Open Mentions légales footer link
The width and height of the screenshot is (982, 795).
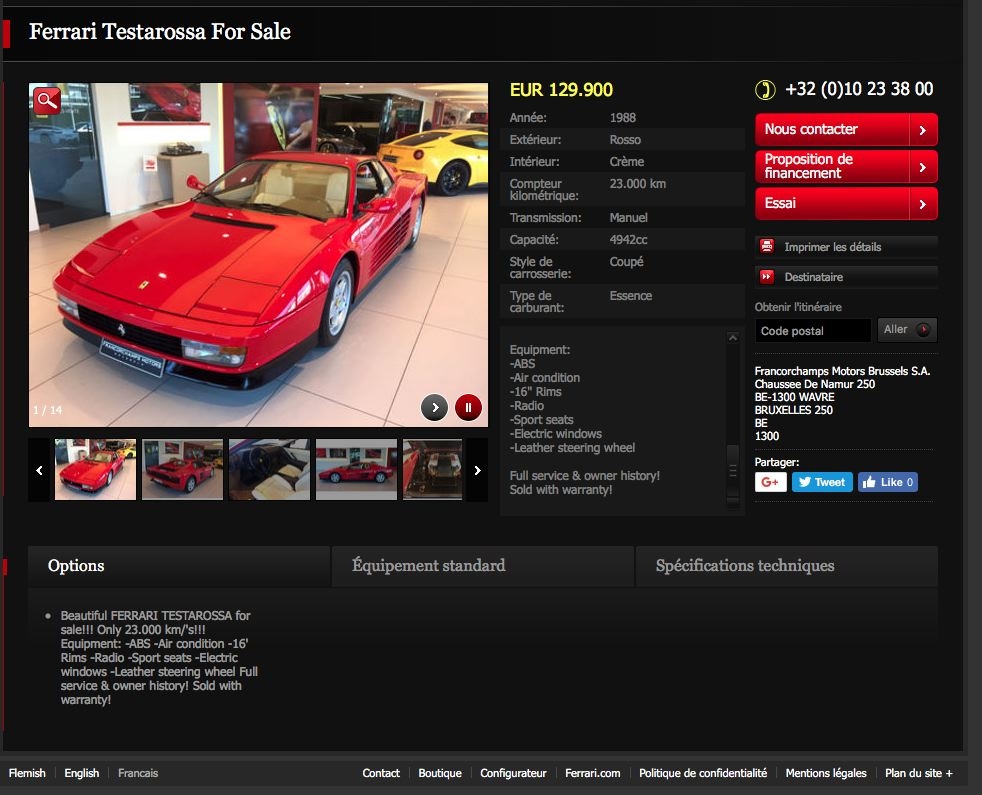(x=825, y=773)
